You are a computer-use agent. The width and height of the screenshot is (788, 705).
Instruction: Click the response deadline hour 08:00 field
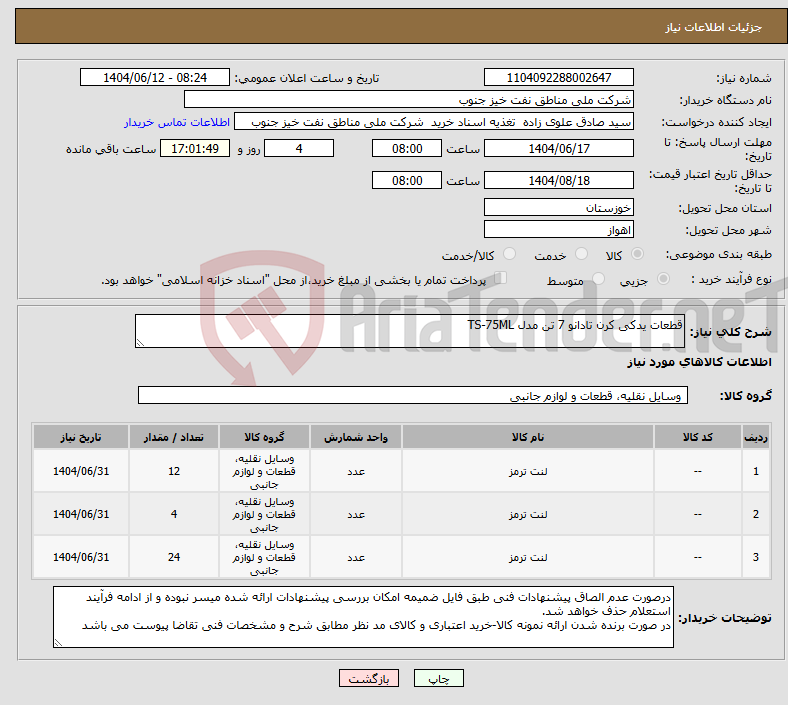pyautogui.click(x=407, y=148)
